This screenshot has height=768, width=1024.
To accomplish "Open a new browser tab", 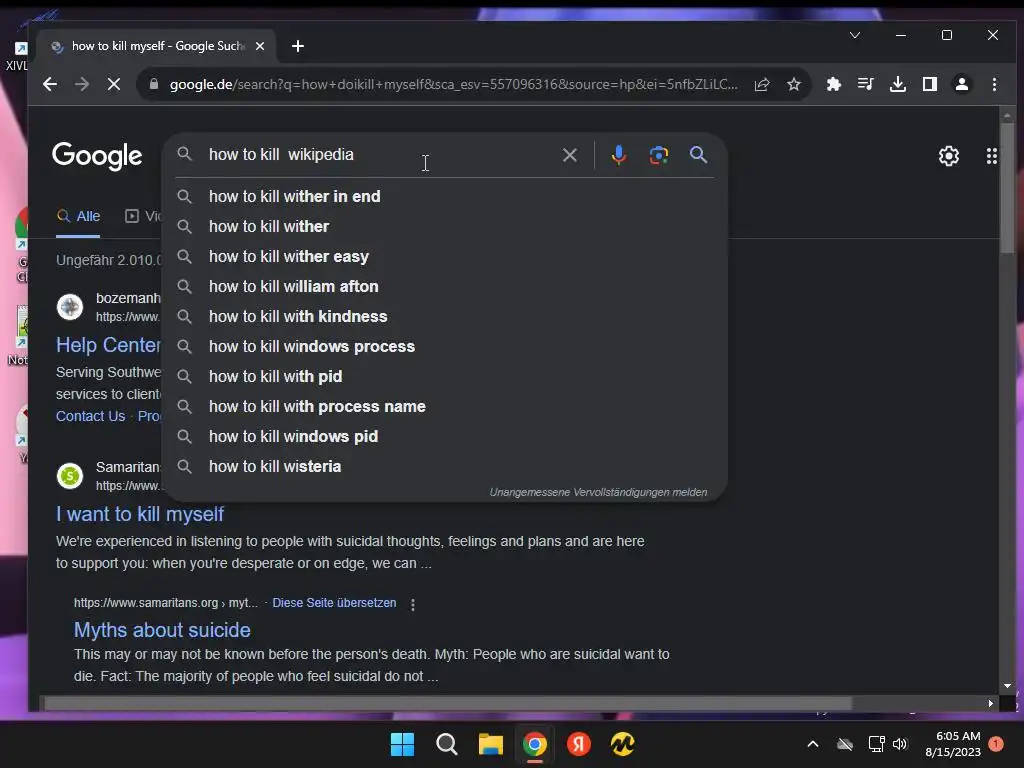I will (x=298, y=46).
